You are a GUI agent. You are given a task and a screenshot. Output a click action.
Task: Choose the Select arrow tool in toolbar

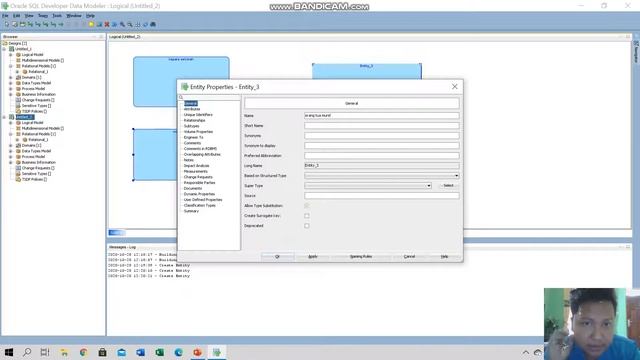[x=7, y=24]
